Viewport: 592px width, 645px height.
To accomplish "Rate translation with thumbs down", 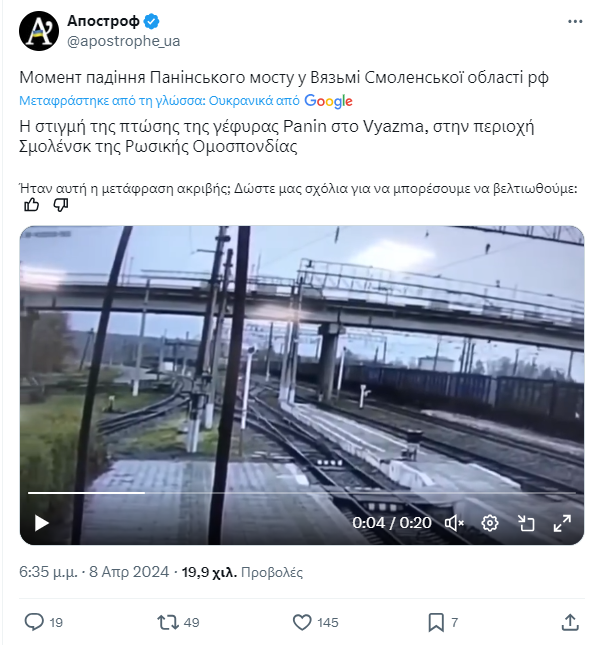I will coord(61,204).
